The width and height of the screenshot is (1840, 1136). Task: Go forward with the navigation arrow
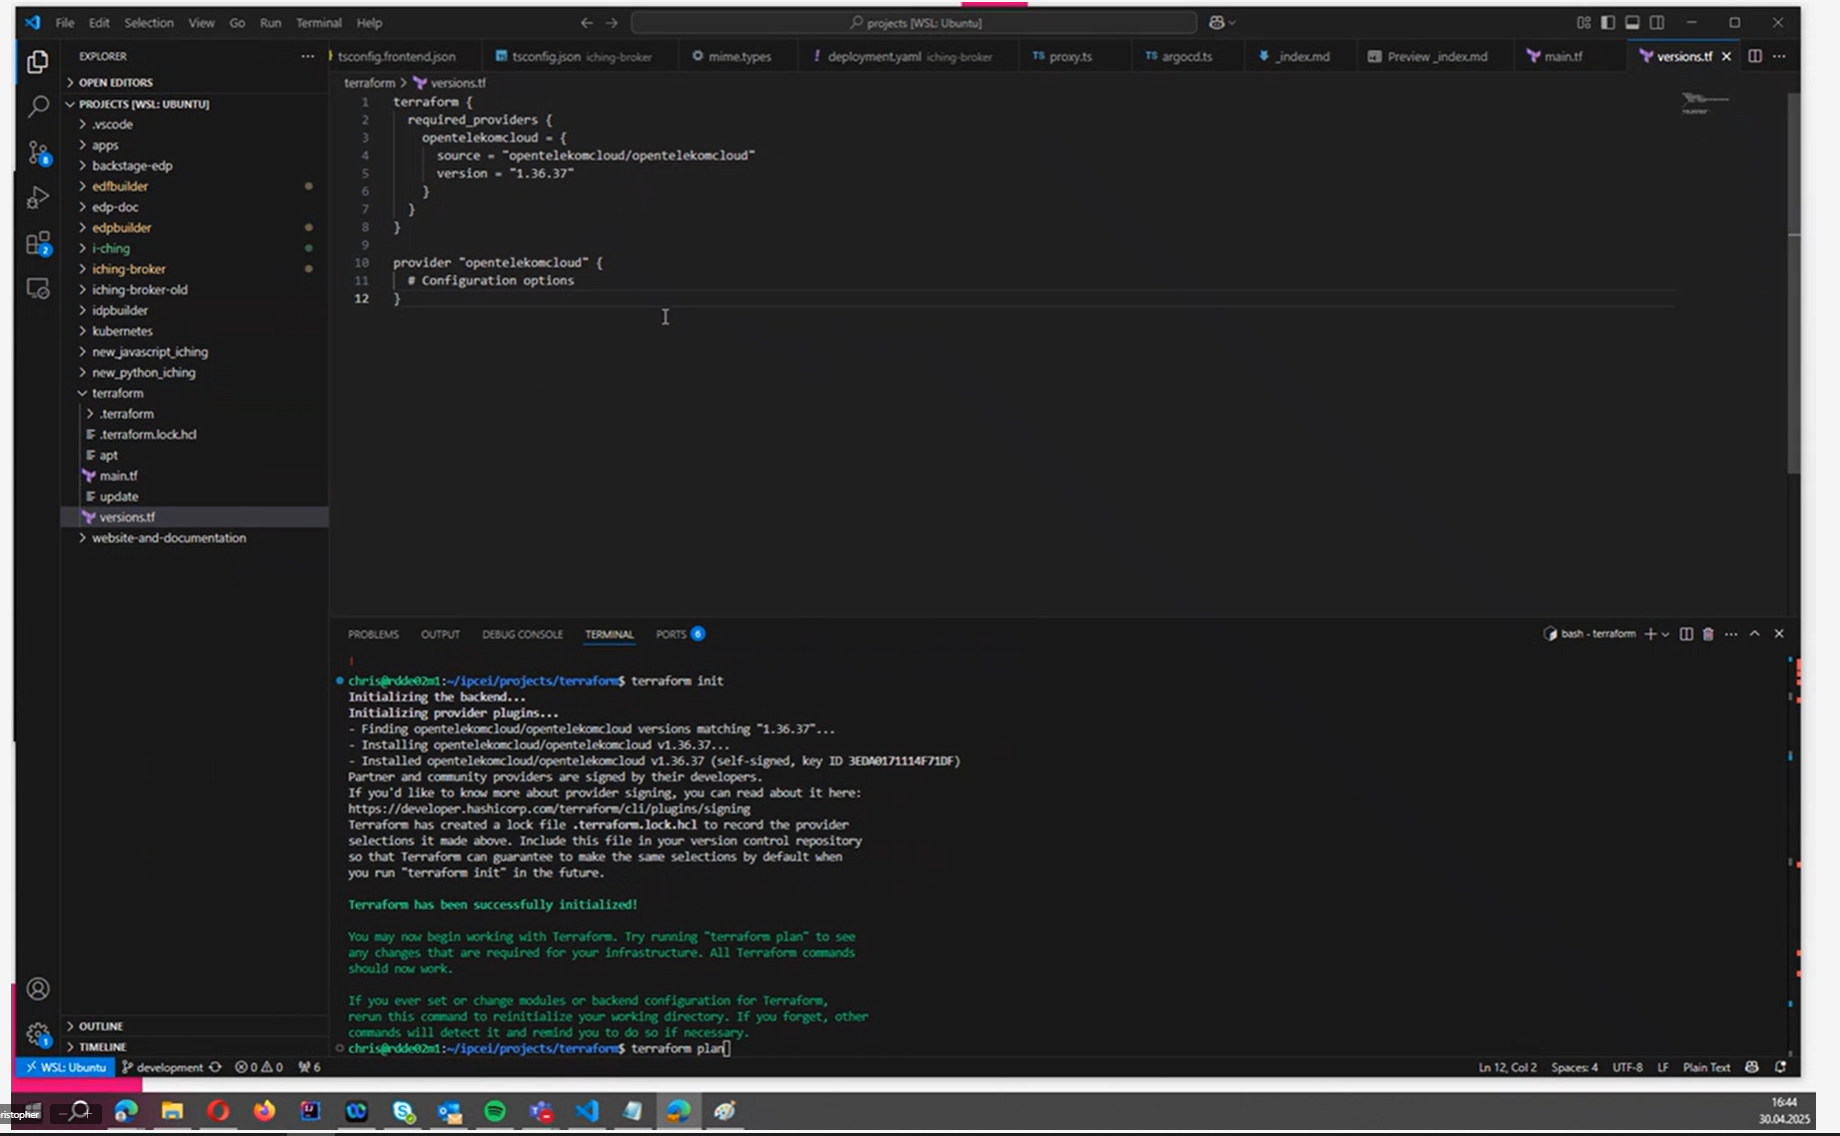[612, 22]
